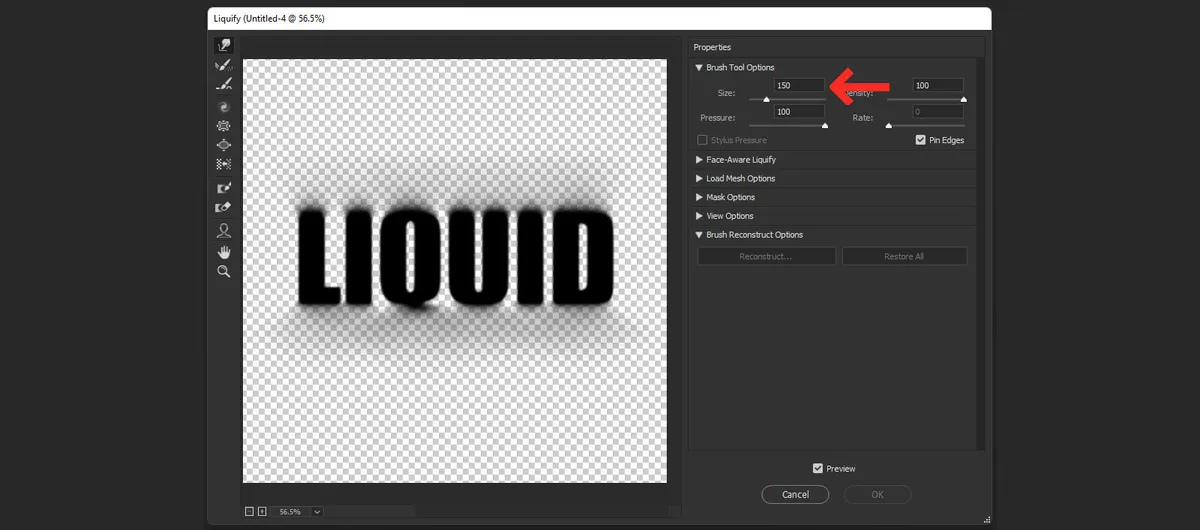This screenshot has width=1200, height=530.
Task: Select the Face tool
Action: [224, 231]
